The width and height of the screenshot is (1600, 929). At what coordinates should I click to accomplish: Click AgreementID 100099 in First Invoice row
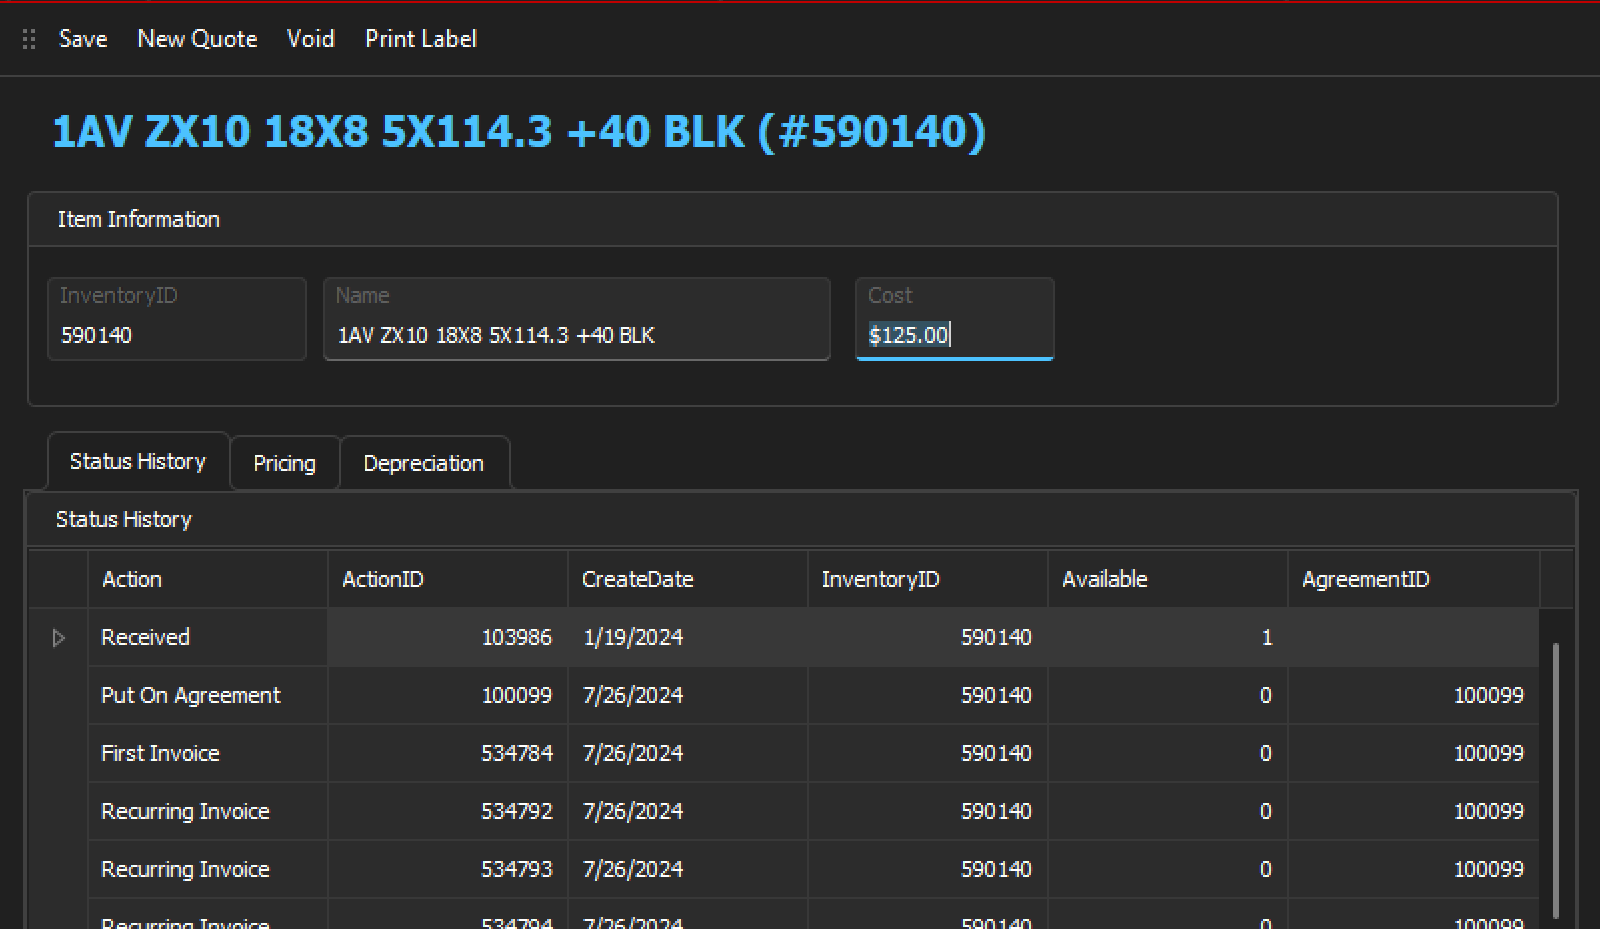click(1414, 754)
